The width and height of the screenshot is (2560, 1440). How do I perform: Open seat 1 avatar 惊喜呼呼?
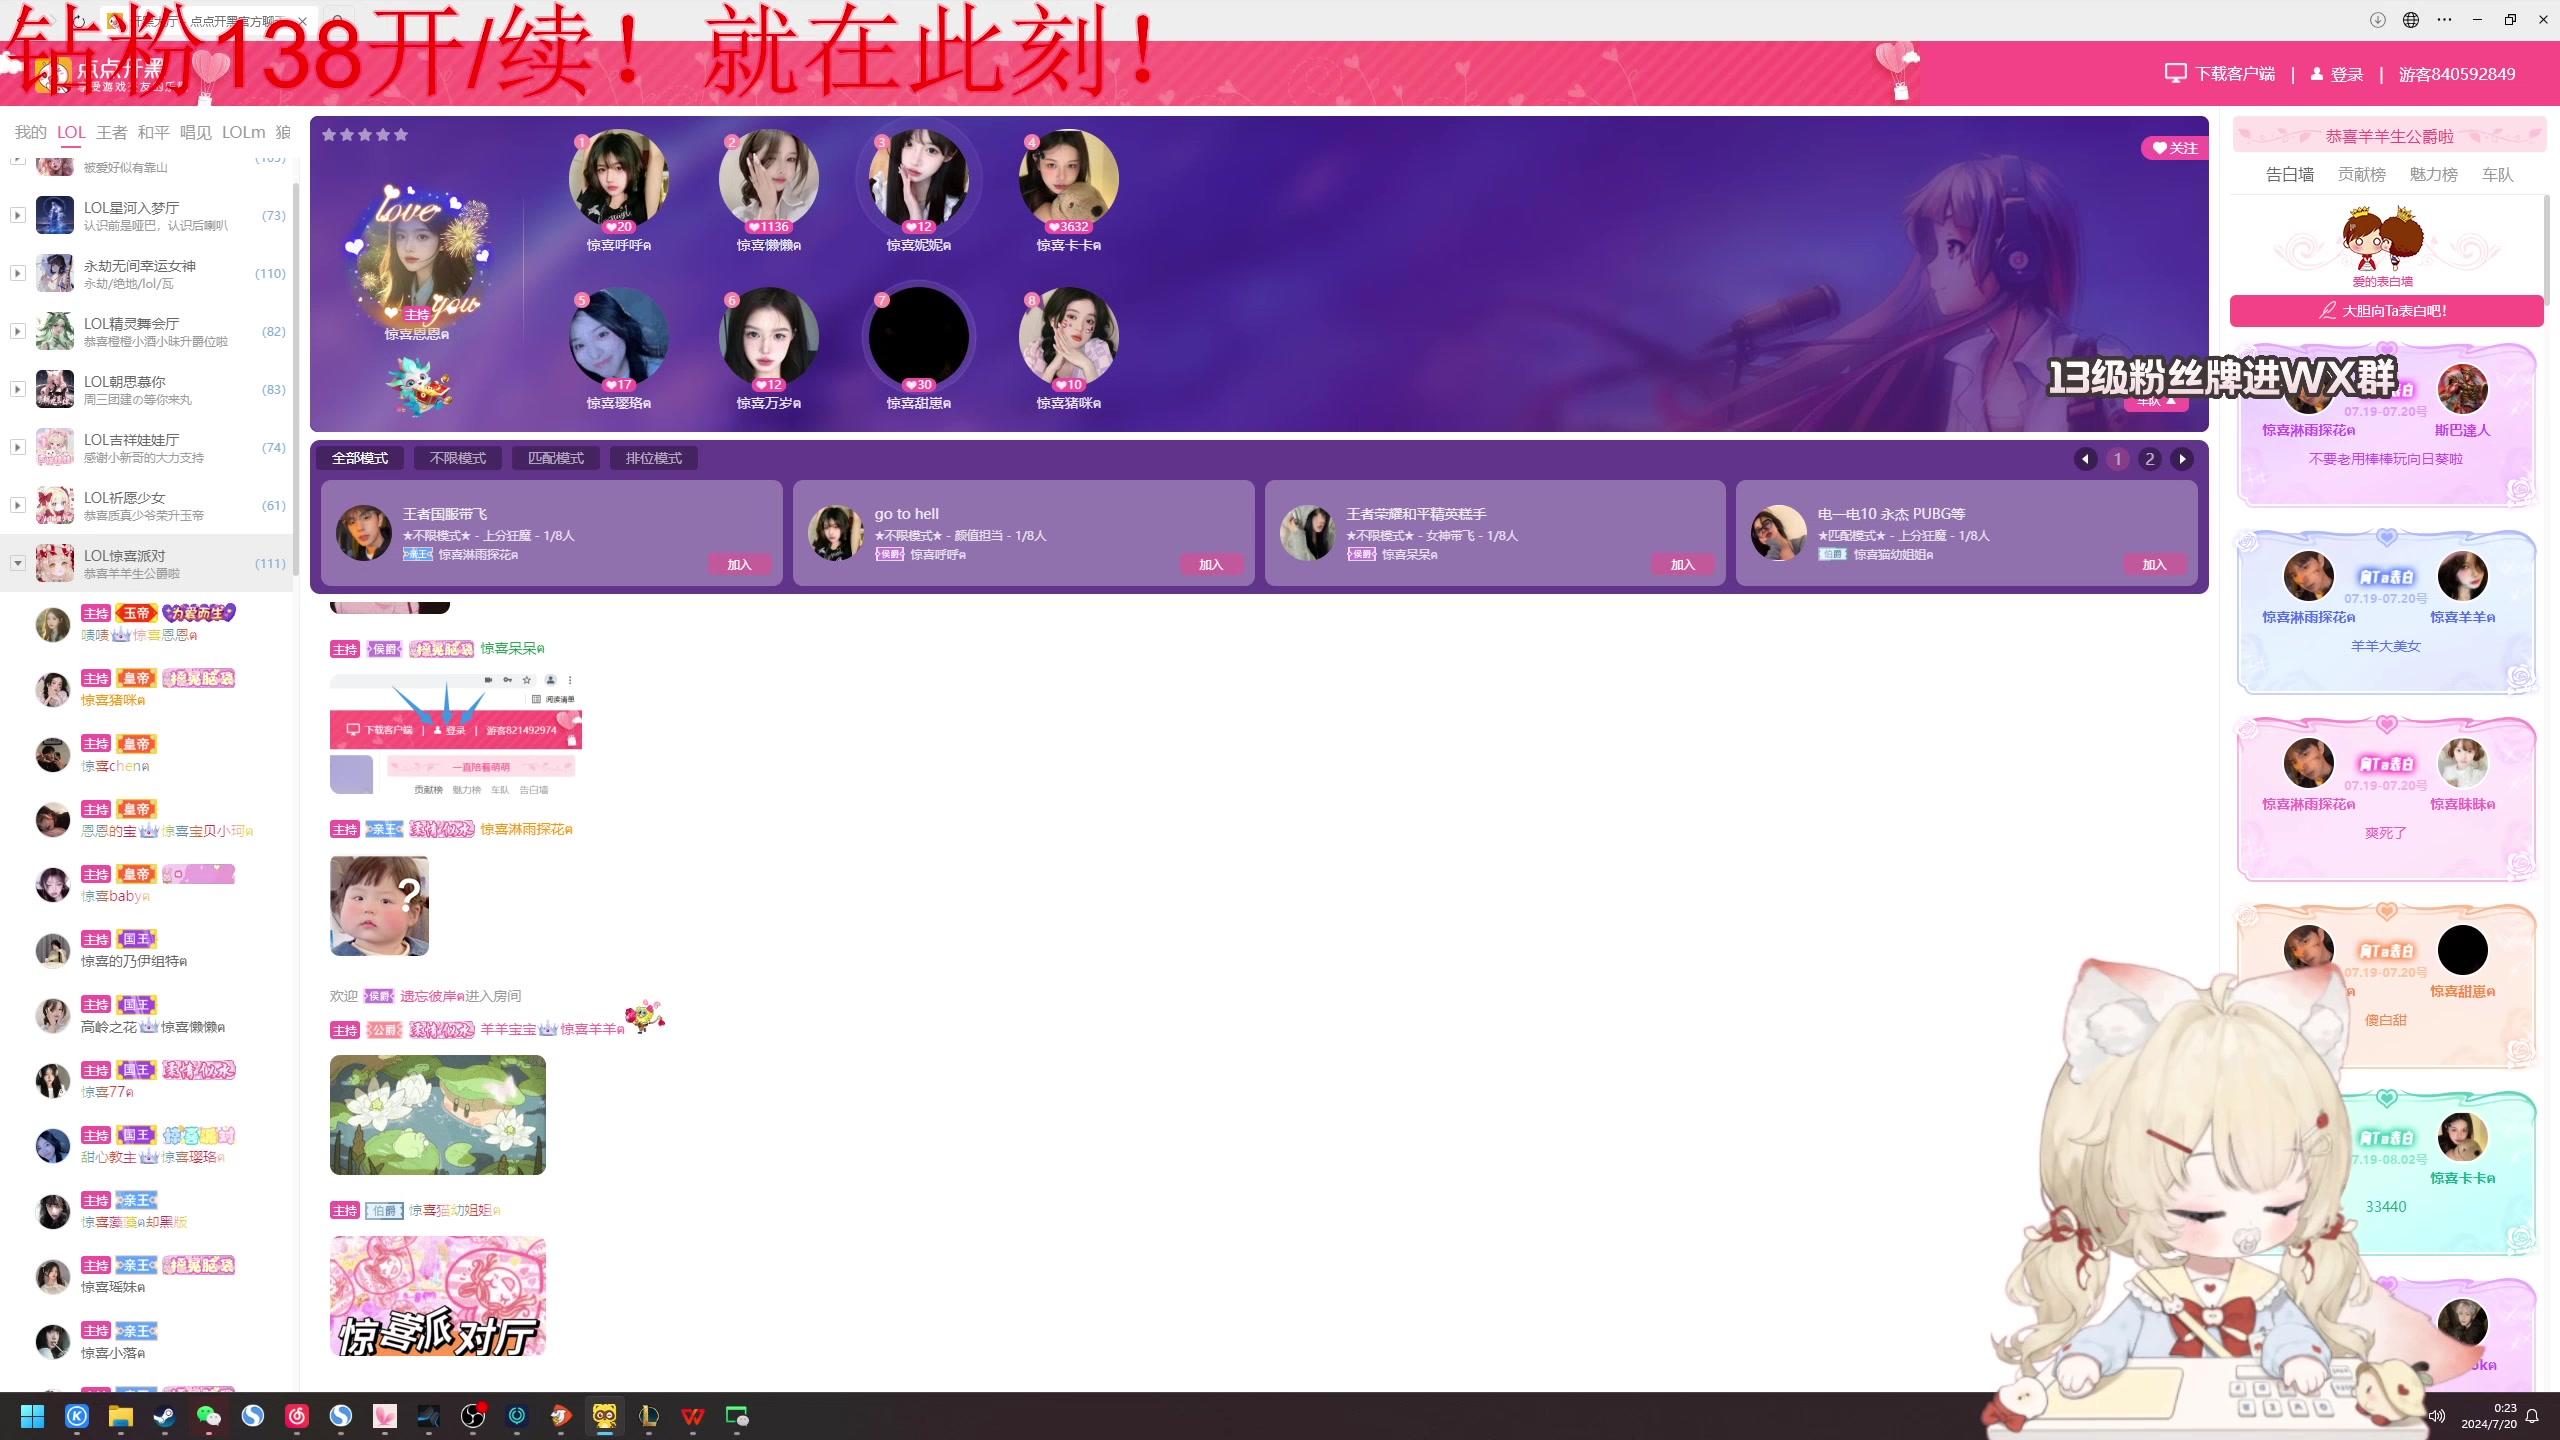click(x=619, y=180)
